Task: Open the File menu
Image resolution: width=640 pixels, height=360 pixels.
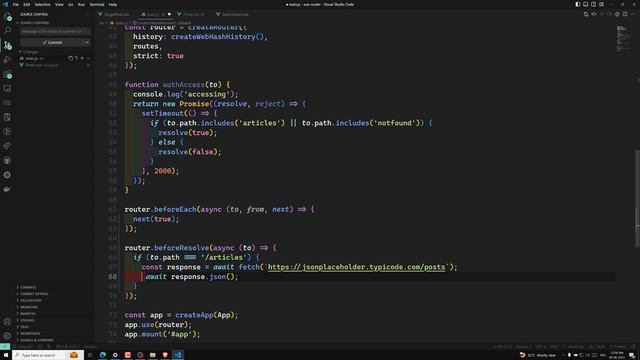Action: (16, 4)
